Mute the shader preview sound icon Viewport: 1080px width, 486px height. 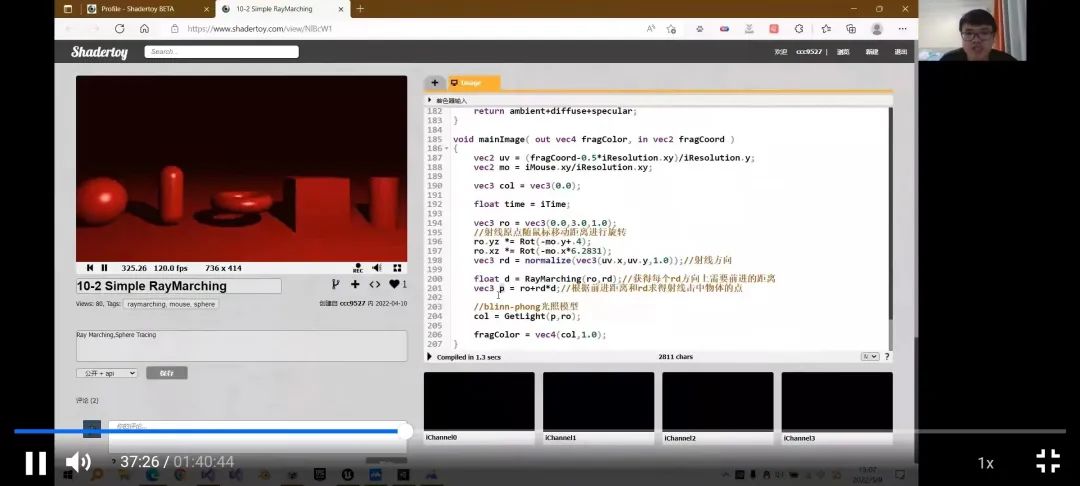pos(377,268)
